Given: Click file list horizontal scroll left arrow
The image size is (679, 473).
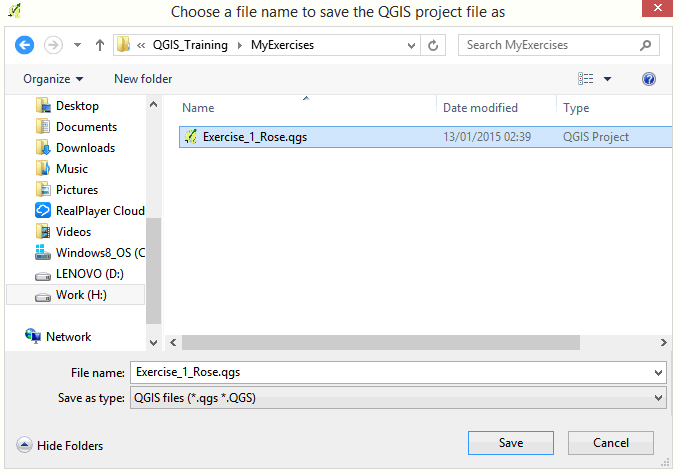Looking at the screenshot, I should 173,343.
